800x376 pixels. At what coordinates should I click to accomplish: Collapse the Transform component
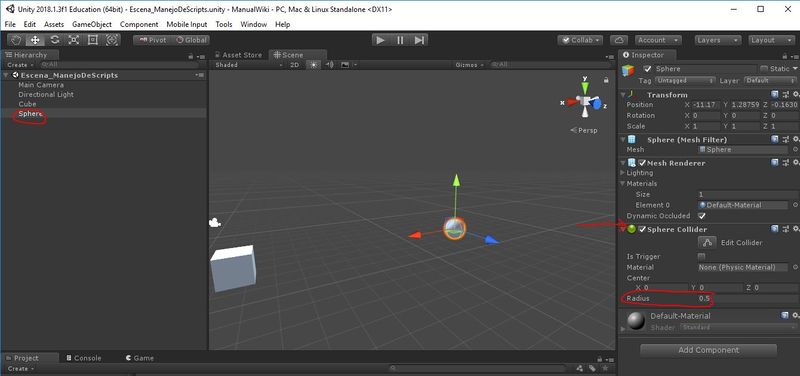pyautogui.click(x=623, y=95)
